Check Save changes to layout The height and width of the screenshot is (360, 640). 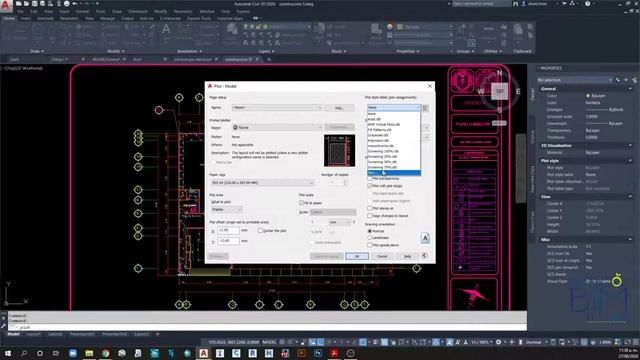click(370, 216)
